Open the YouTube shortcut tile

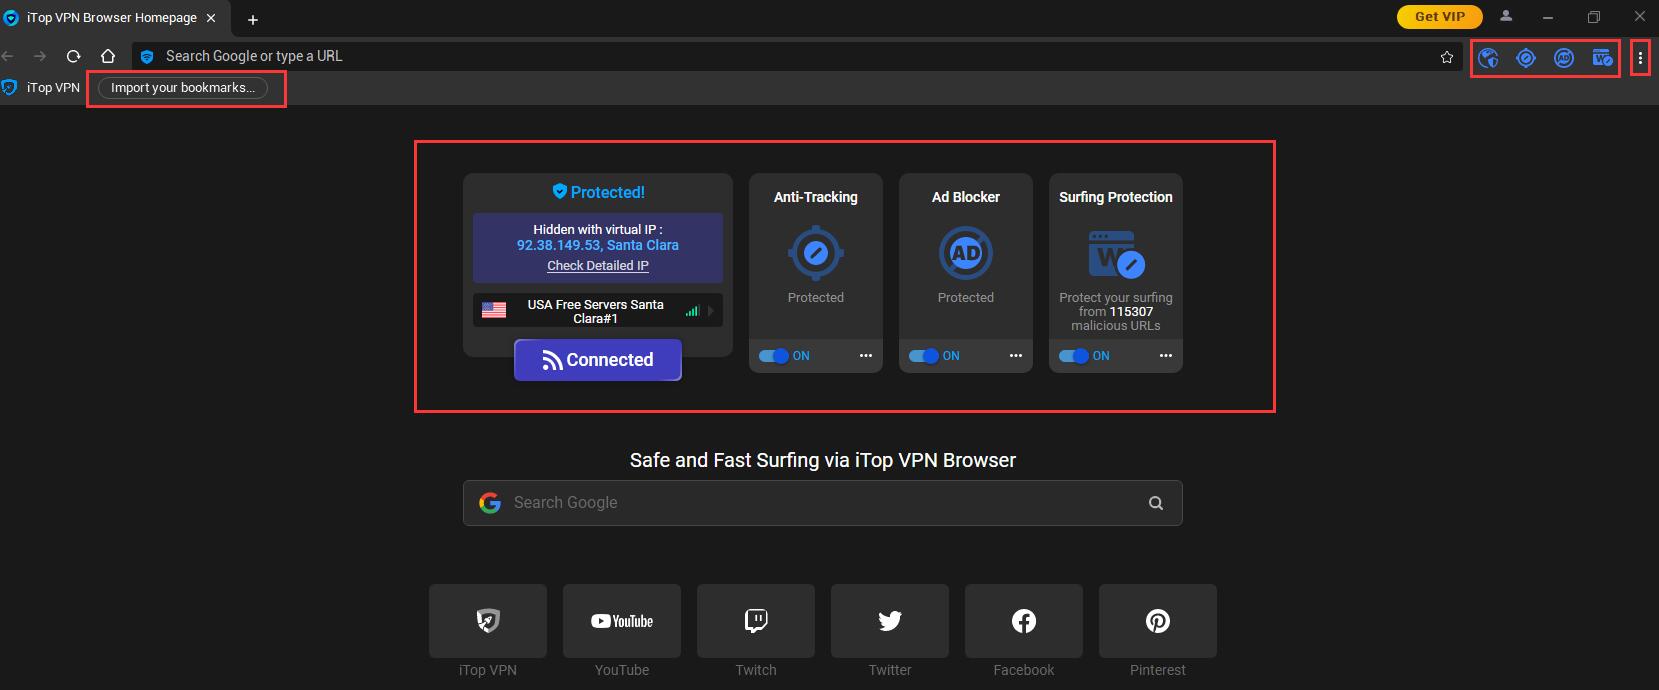tap(622, 621)
